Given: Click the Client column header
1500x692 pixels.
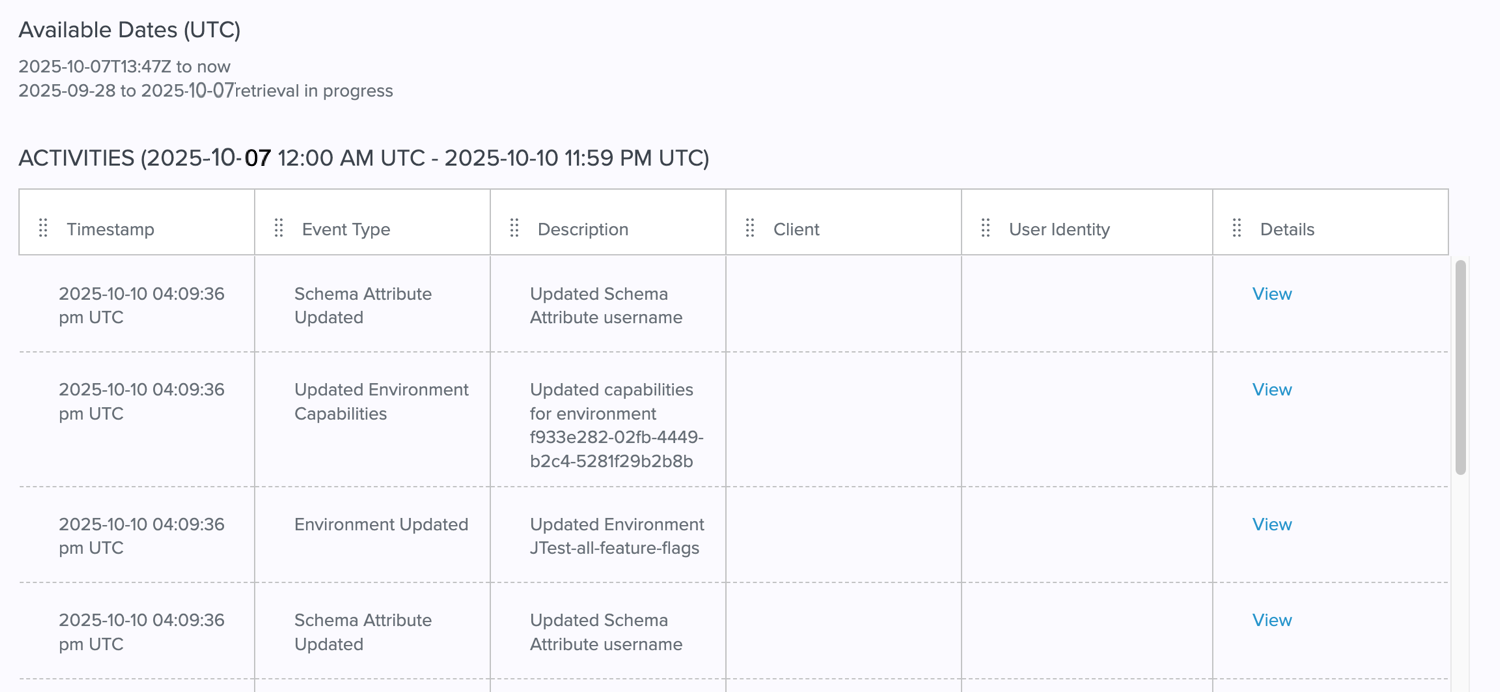Looking at the screenshot, I should tap(796, 229).
